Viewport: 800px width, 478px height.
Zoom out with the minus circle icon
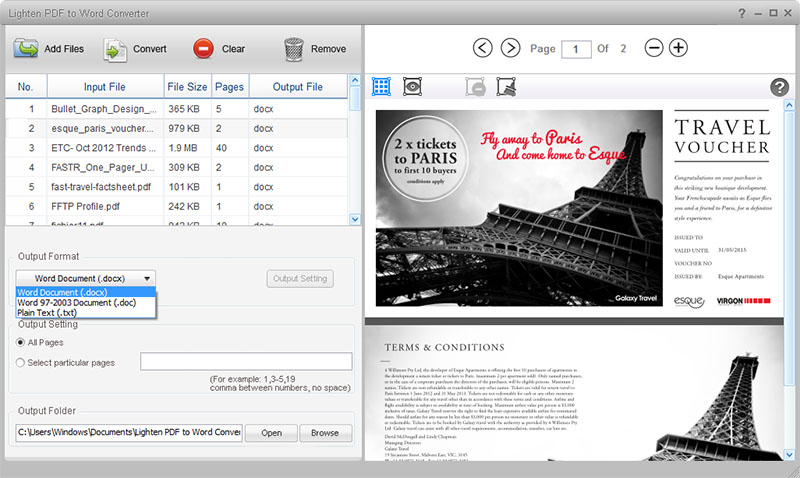pos(654,48)
